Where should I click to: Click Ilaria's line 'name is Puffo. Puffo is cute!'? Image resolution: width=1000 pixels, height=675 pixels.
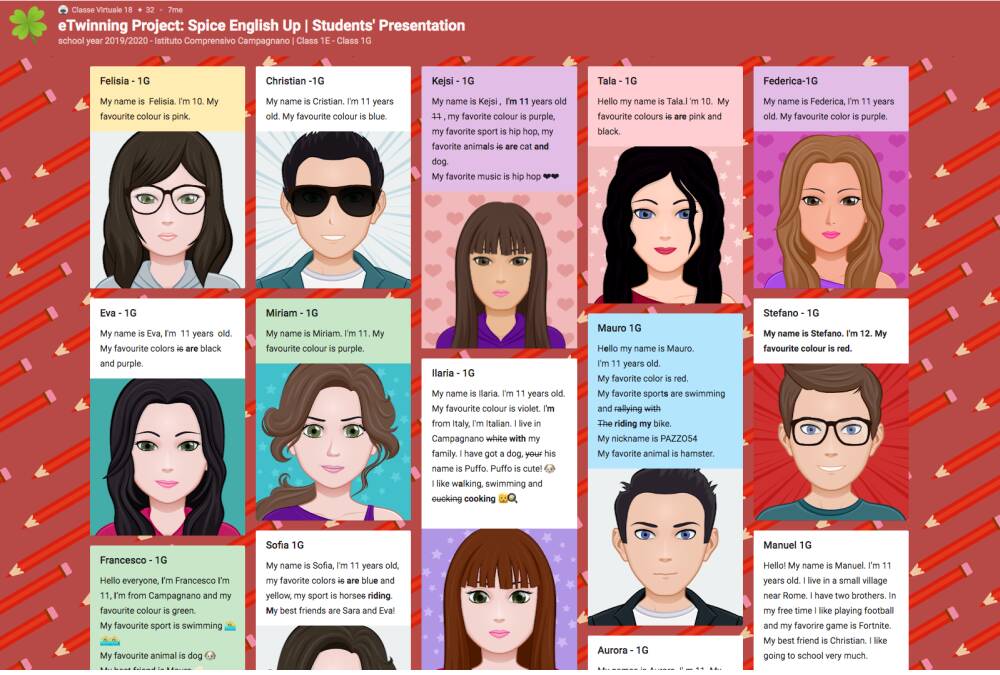pos(486,469)
